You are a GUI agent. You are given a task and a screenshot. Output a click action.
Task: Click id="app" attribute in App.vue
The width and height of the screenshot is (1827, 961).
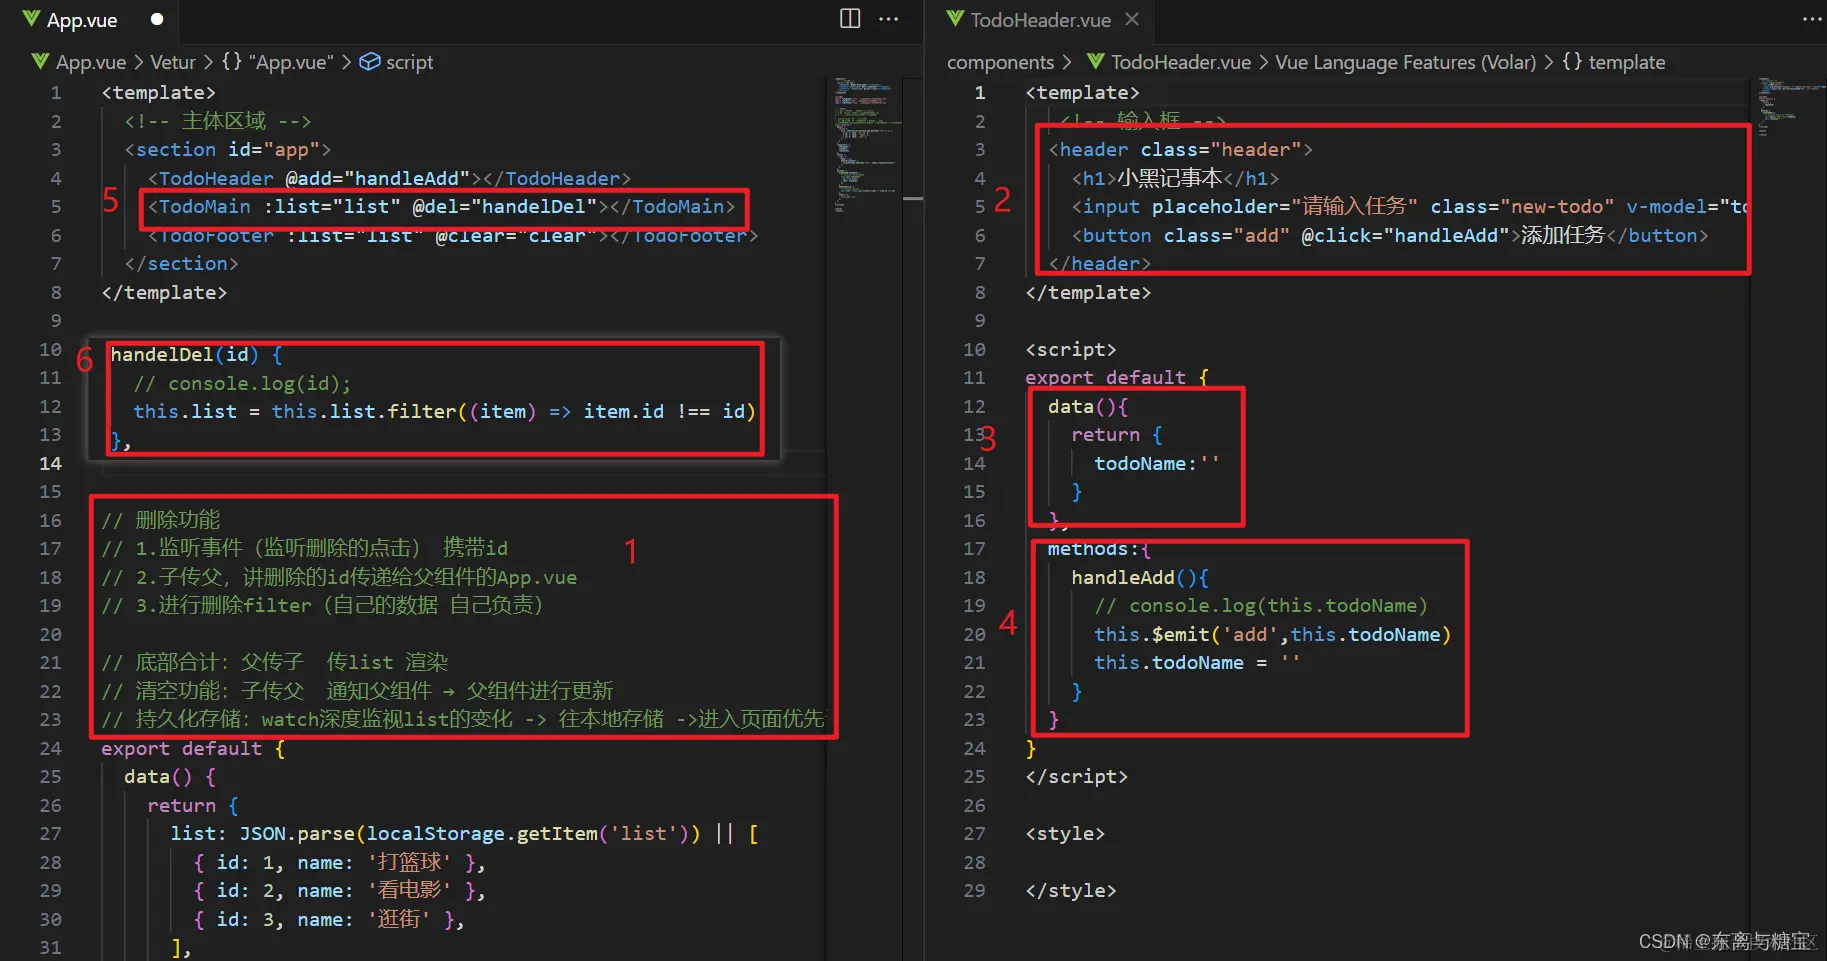pos(274,149)
